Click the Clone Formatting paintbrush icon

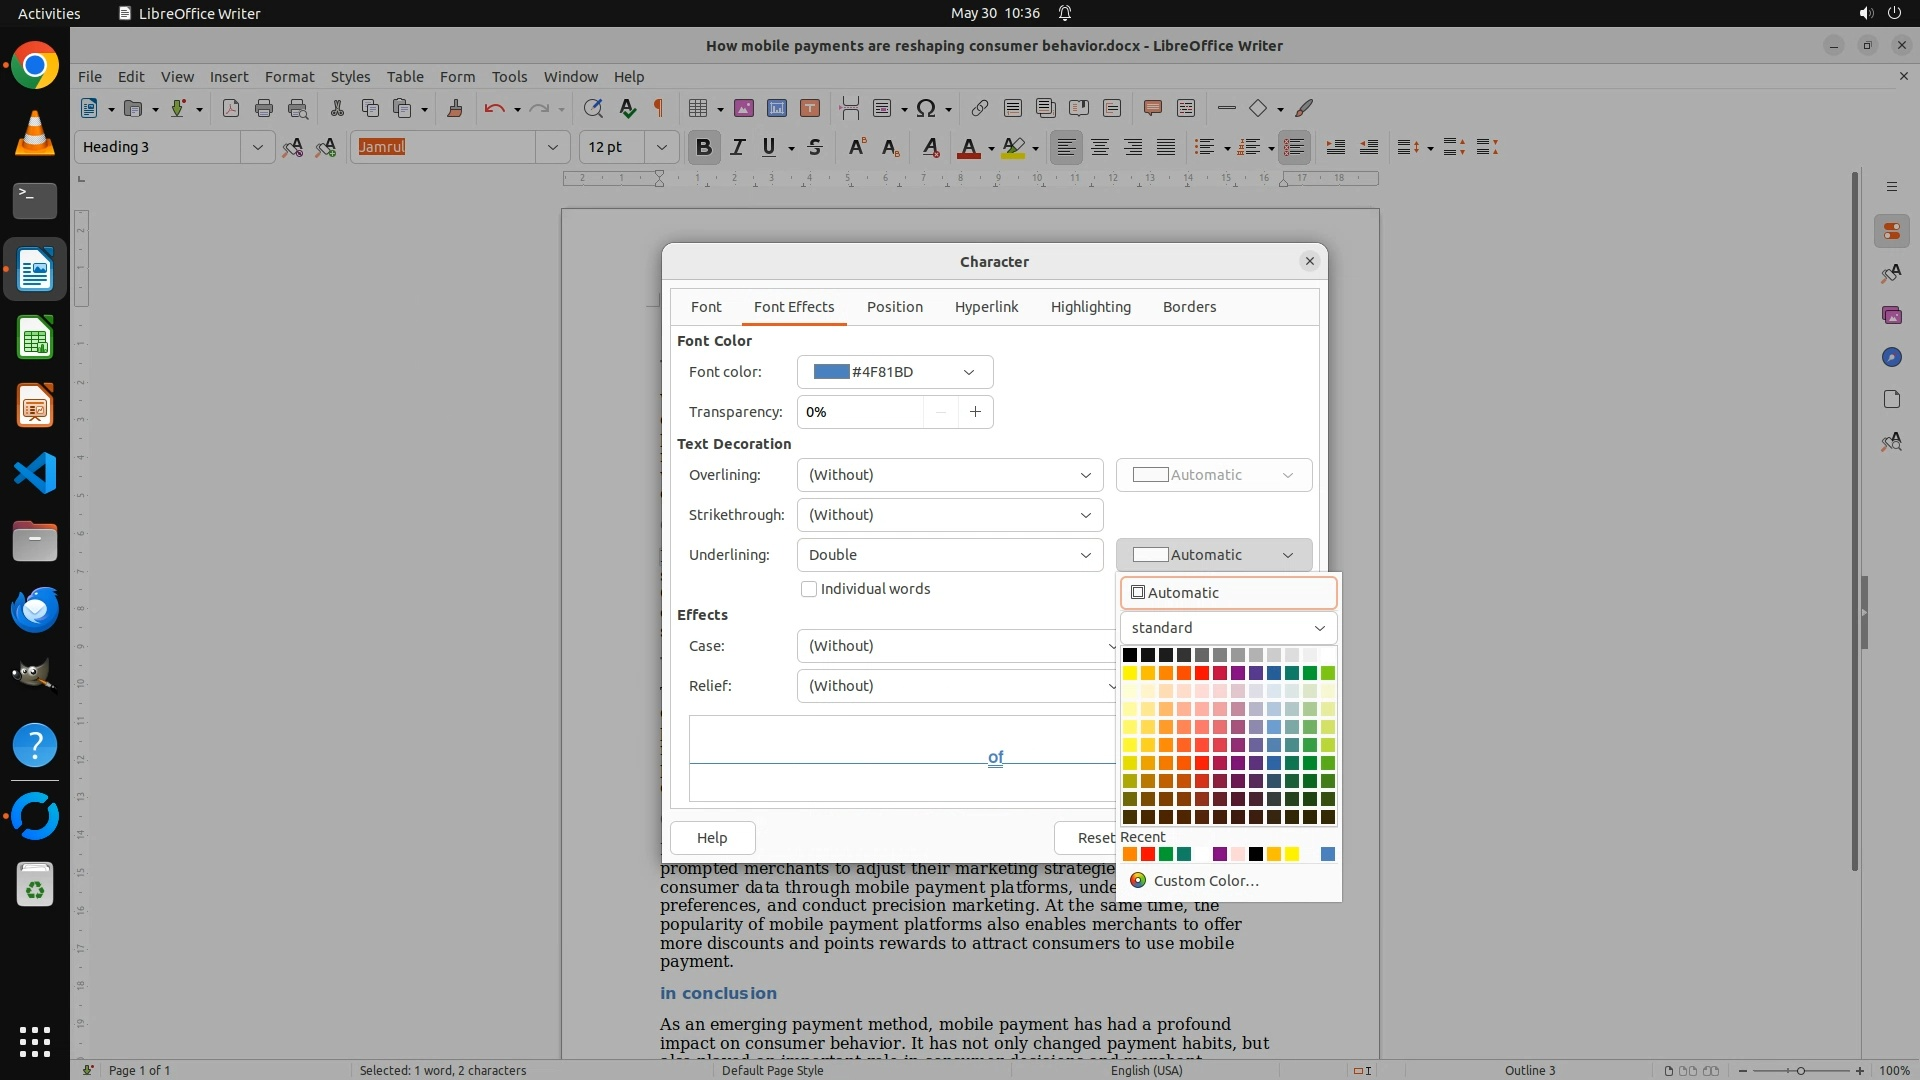pyautogui.click(x=455, y=109)
